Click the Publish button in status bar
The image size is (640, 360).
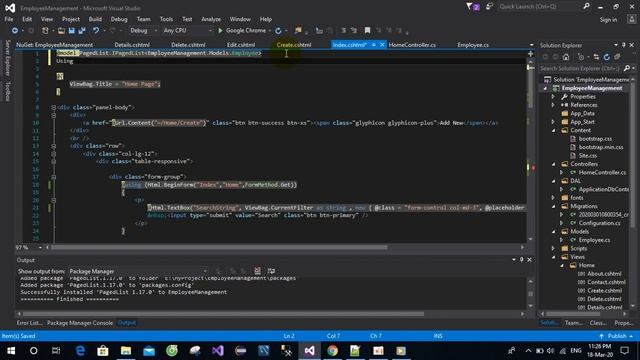(x=617, y=336)
